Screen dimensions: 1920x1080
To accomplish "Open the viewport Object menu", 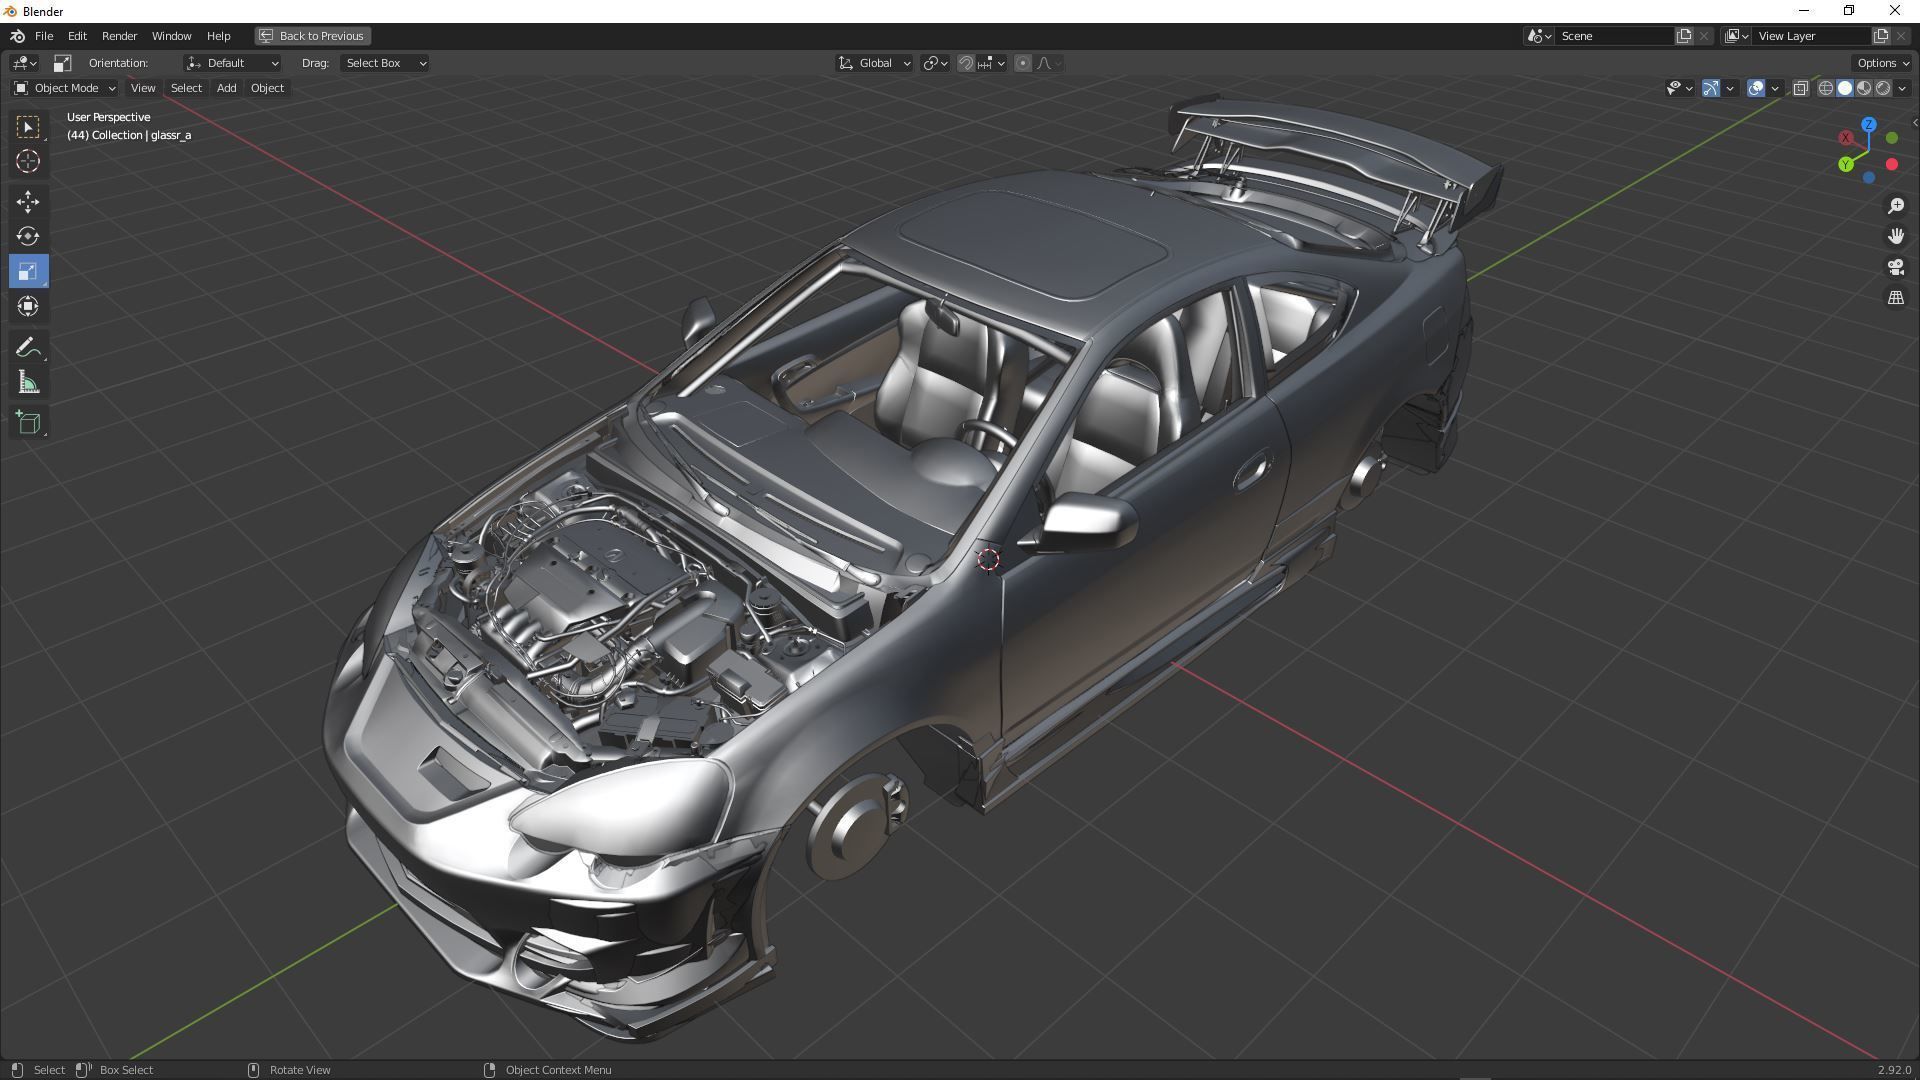I will 267,88.
